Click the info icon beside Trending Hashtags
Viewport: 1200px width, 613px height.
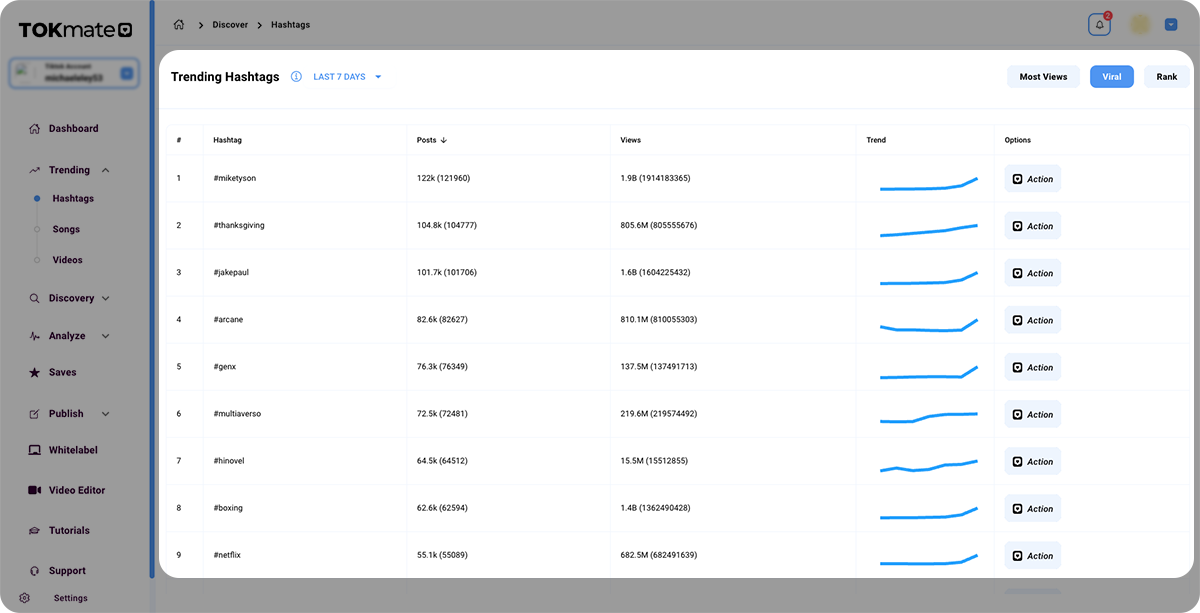296,77
